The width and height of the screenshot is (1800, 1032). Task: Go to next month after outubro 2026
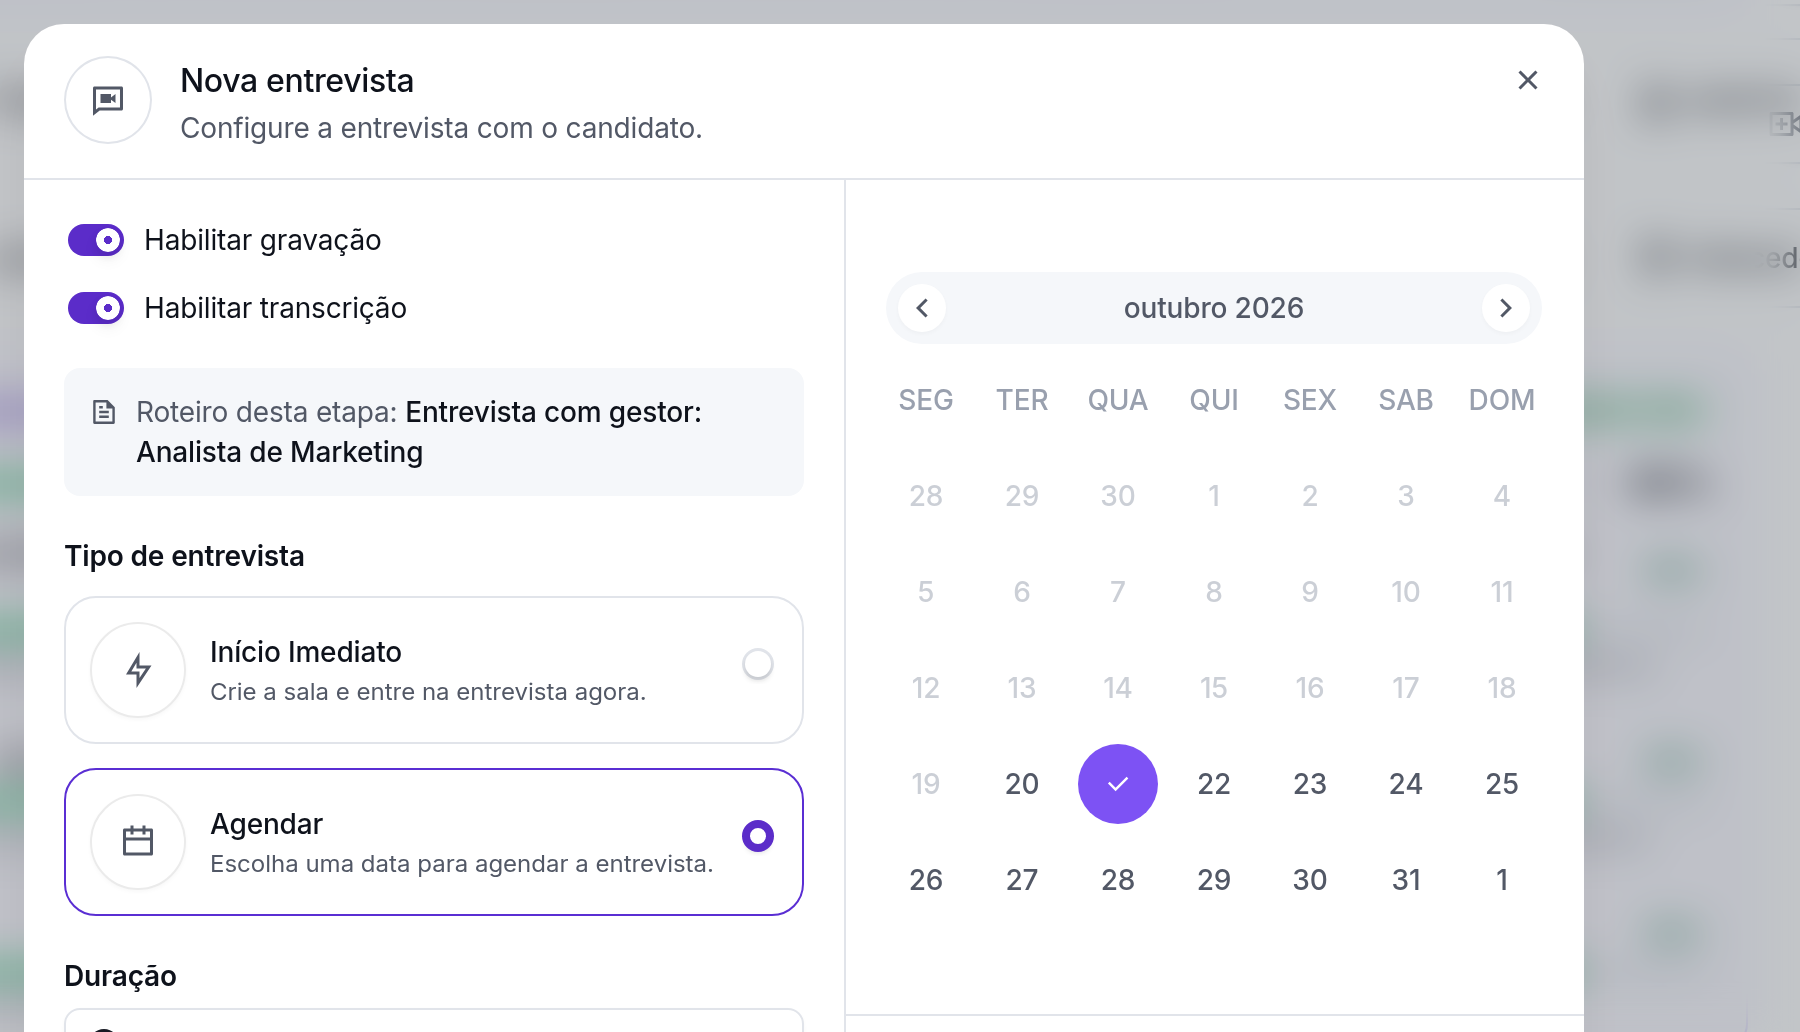pos(1506,308)
